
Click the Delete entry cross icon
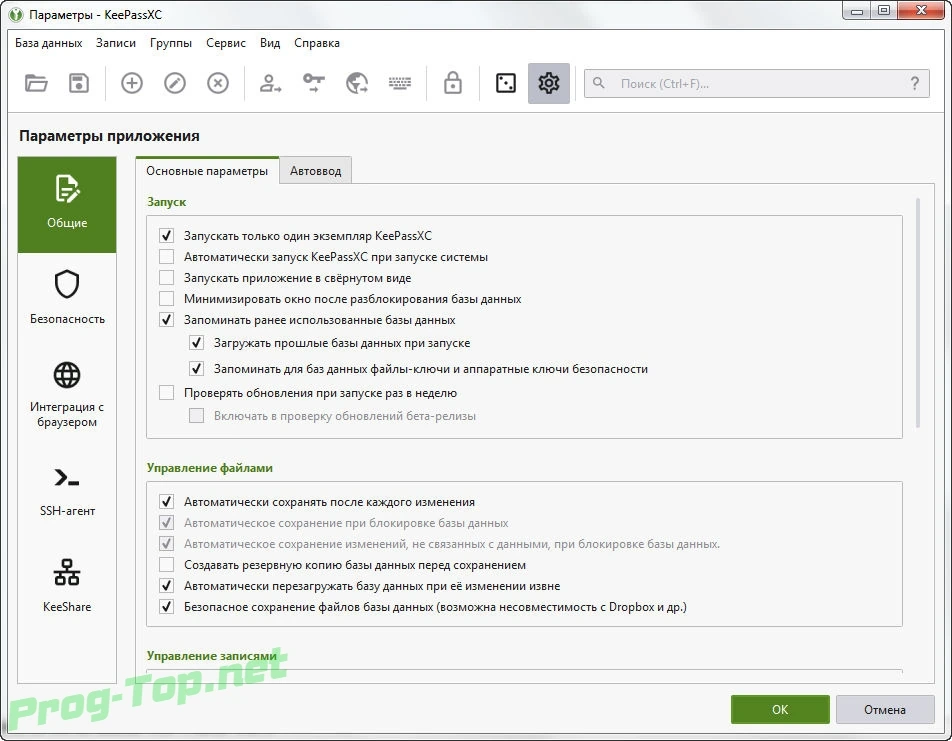click(218, 83)
